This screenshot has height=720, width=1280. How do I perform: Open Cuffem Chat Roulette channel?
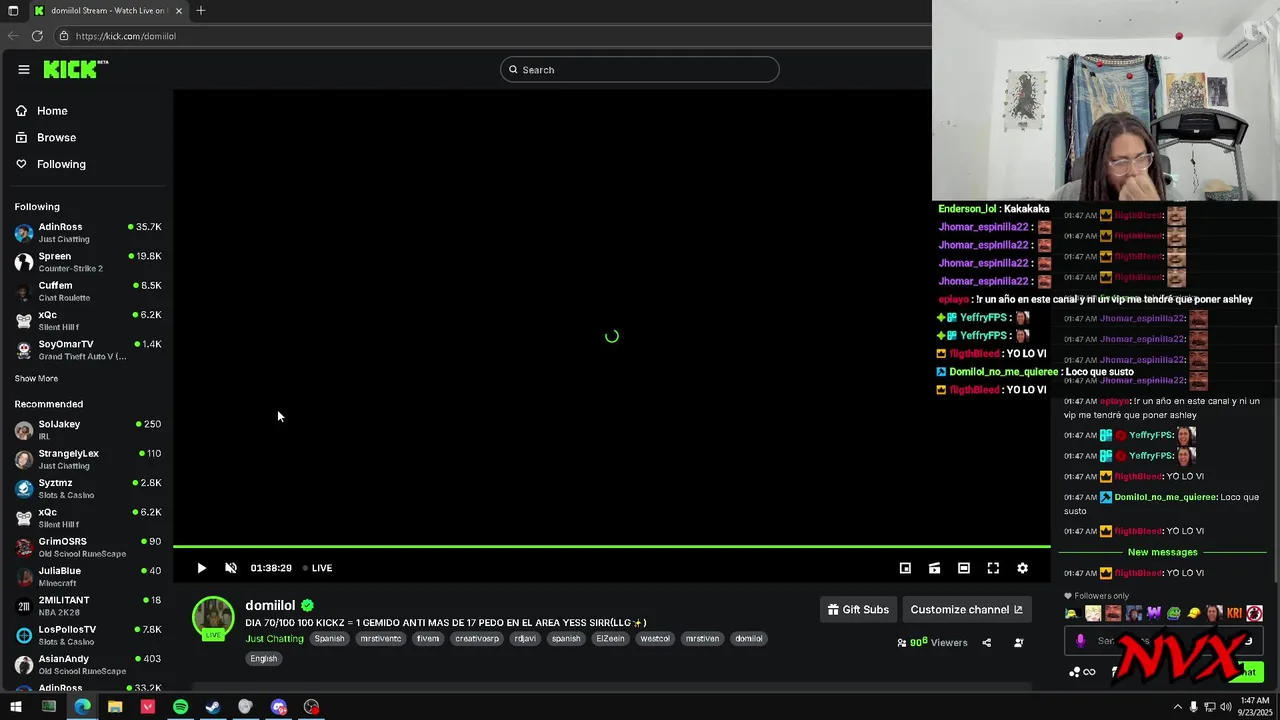tap(87, 291)
